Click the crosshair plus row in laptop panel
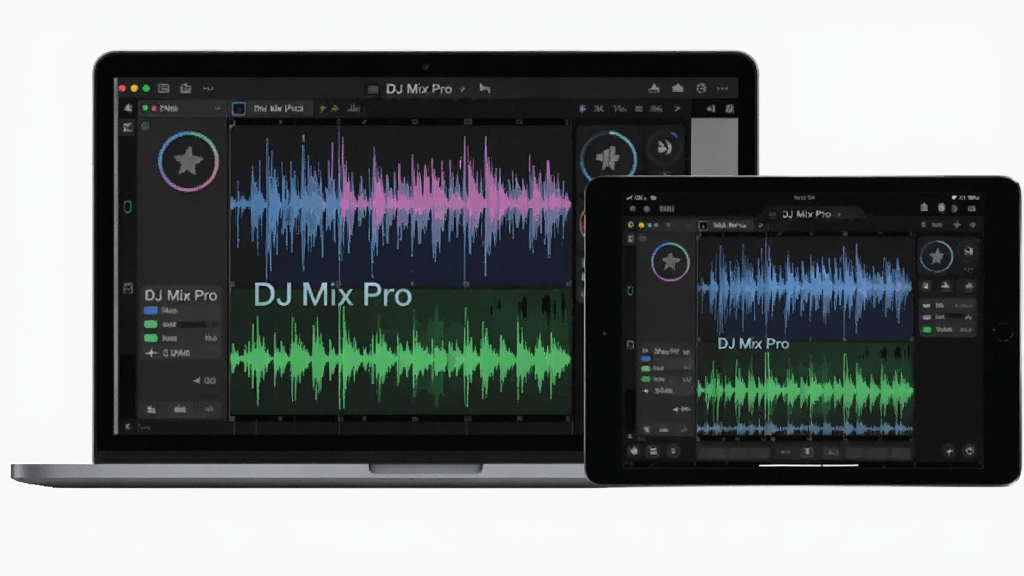The width and height of the screenshot is (1024, 576). pos(168,353)
